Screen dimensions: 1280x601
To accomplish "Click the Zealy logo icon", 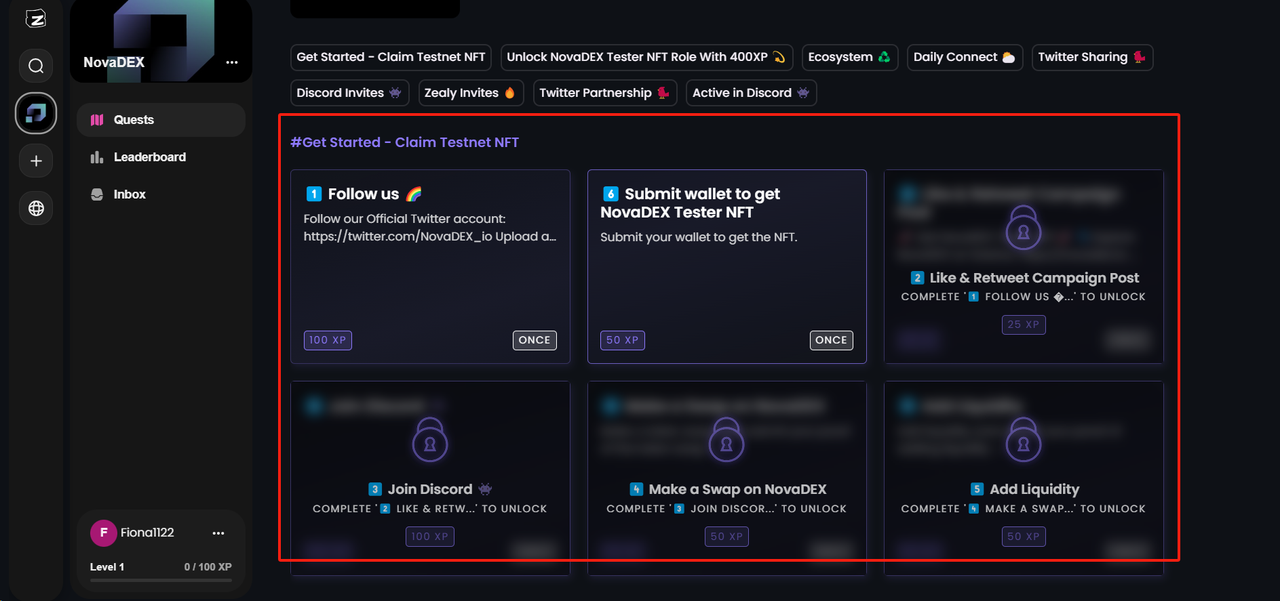I will click(36, 18).
